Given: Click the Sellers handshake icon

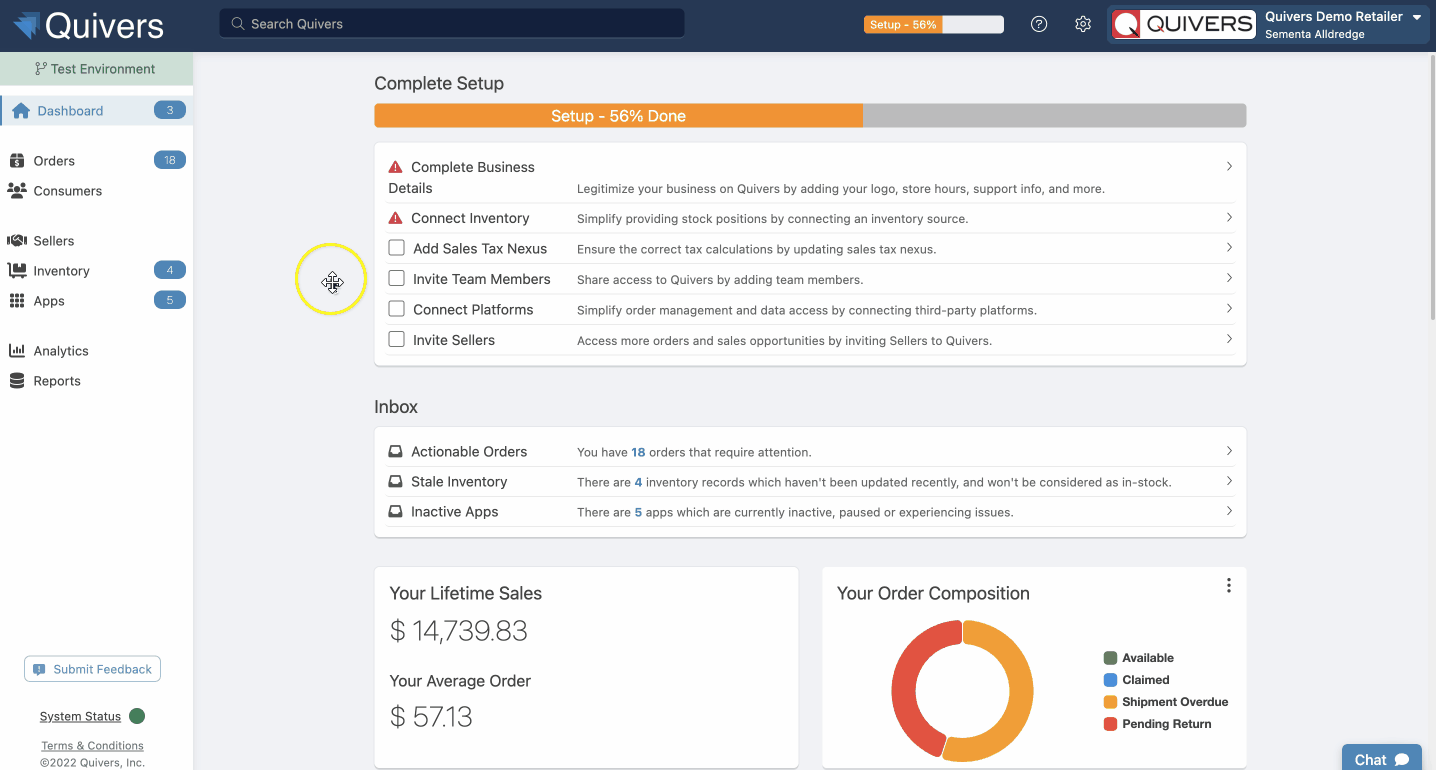Looking at the screenshot, I should point(17,240).
